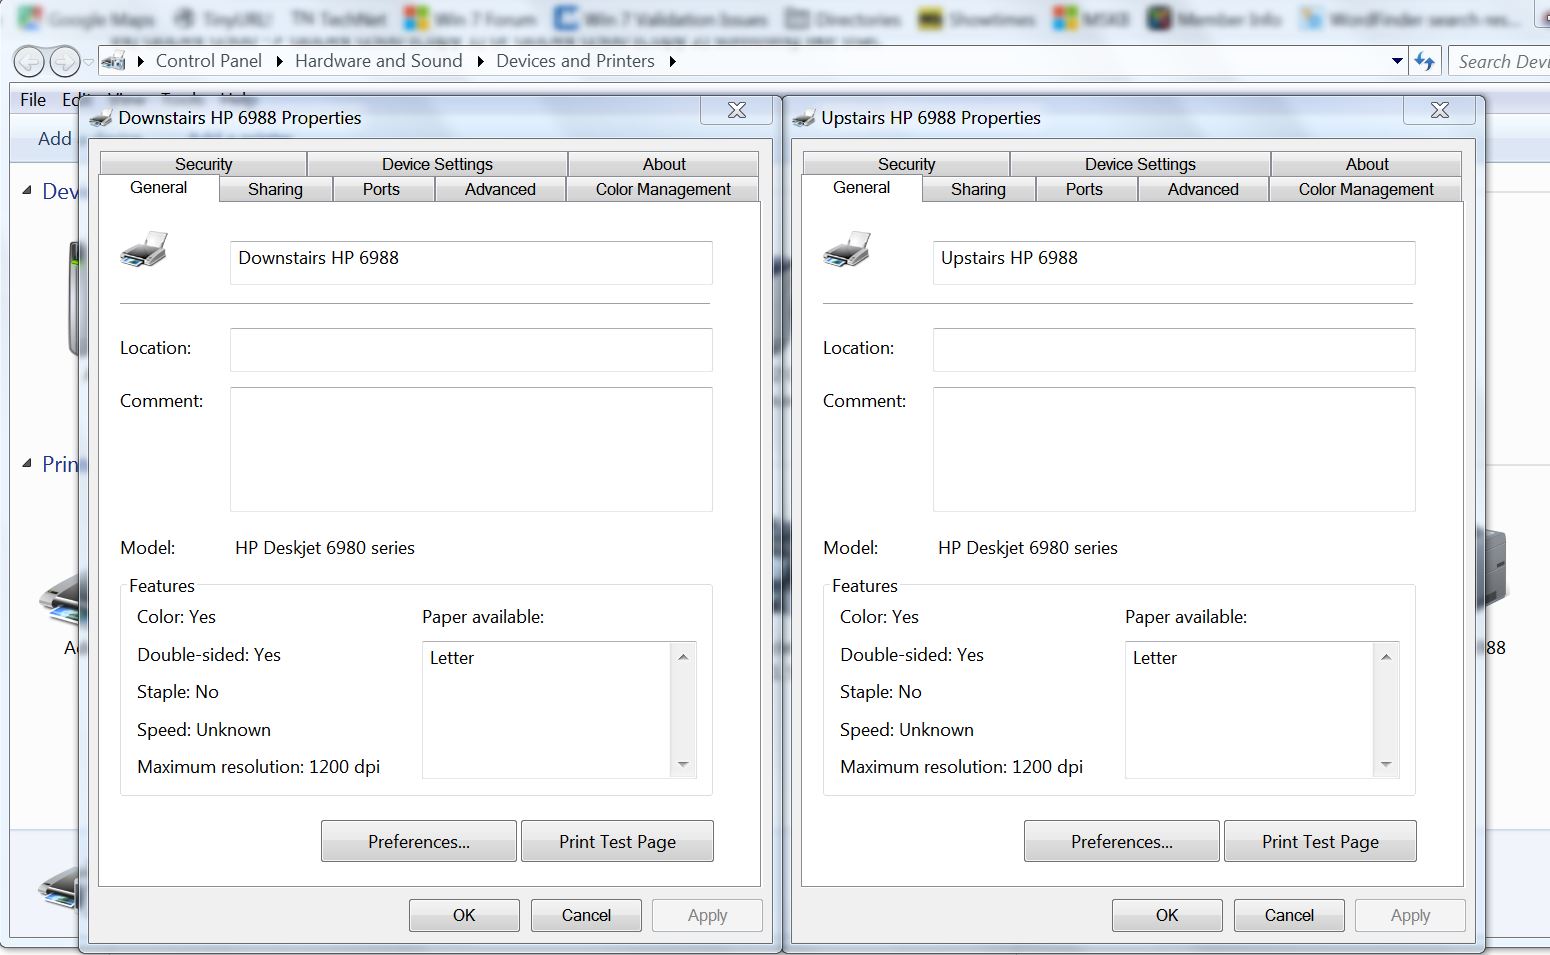Click the refresh icon beside the address bar
Screen dimensions: 1550x955
pyautogui.click(x=1425, y=62)
